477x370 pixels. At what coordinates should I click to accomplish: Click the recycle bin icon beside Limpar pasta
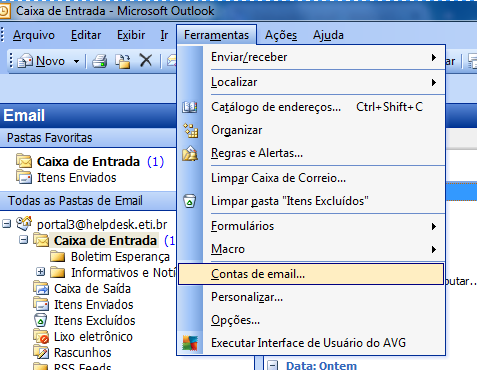pos(189,201)
